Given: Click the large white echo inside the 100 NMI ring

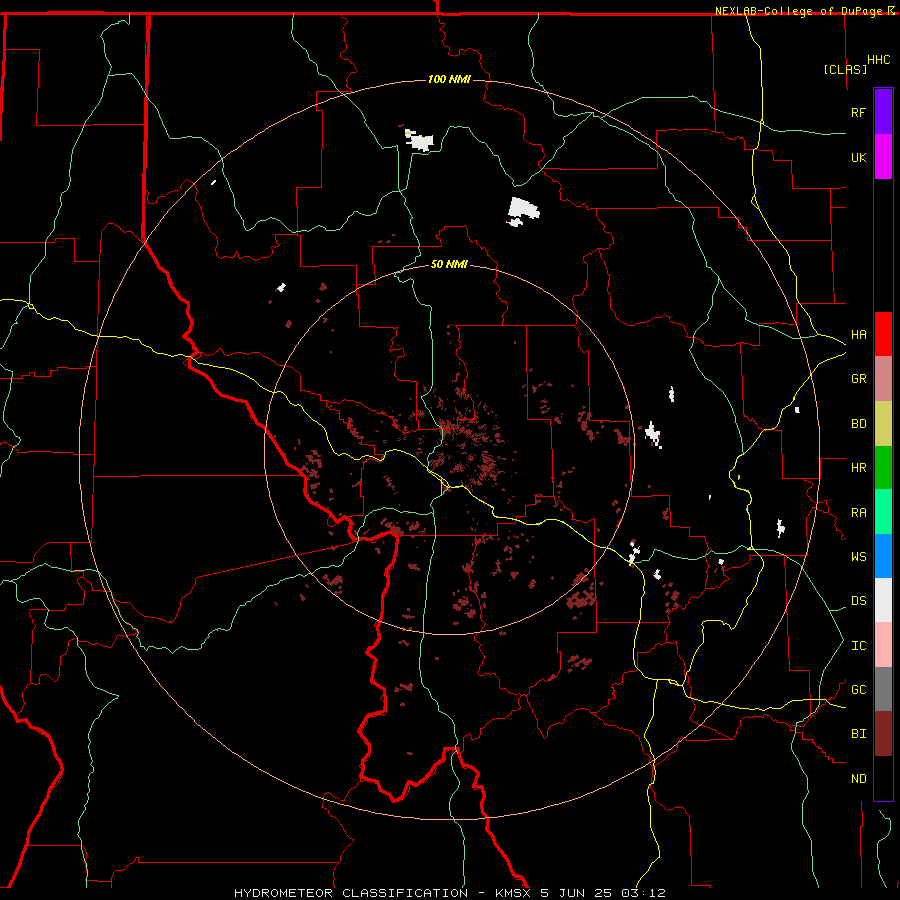Looking at the screenshot, I should (523, 211).
